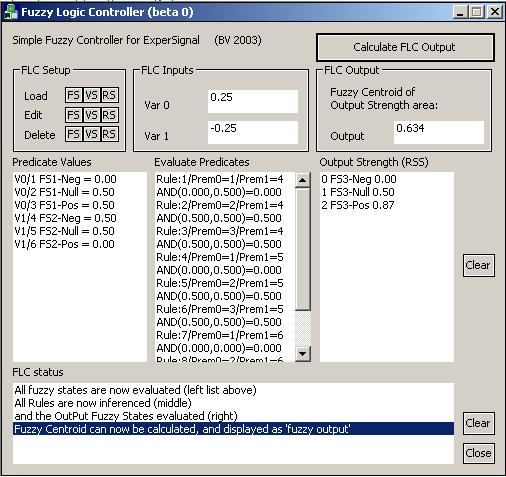This screenshot has width=506, height=477.
Task: Select 'Rule:4/Prem0=1/Prem1=5' row
Action: 225,257
